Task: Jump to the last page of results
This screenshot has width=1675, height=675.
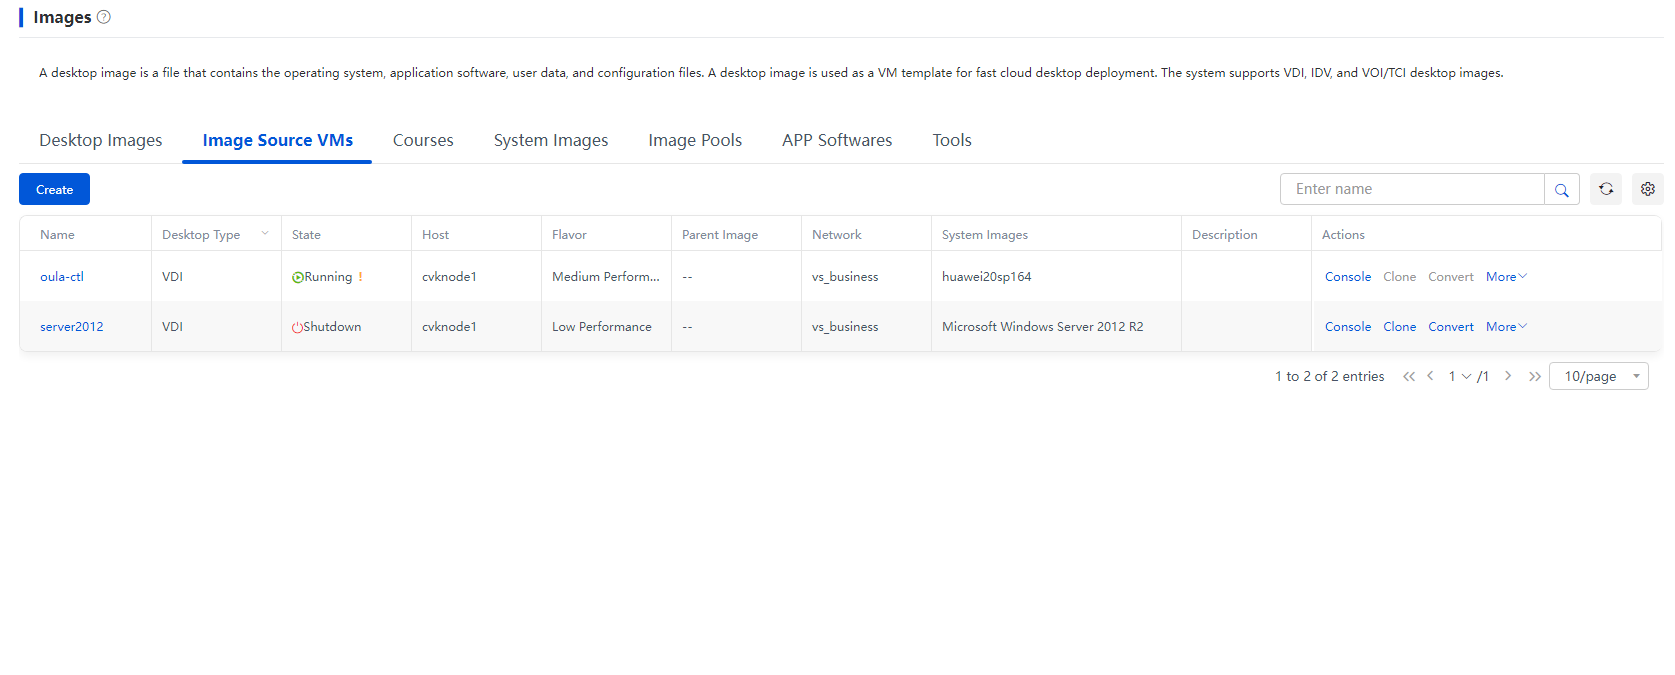Action: (x=1535, y=376)
